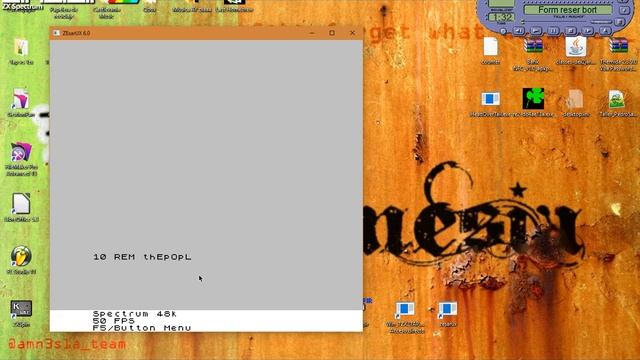Viewport: 640px width, 360px height.
Task: Open the FL Studio 11 desktop shortcut
Action: point(21,260)
